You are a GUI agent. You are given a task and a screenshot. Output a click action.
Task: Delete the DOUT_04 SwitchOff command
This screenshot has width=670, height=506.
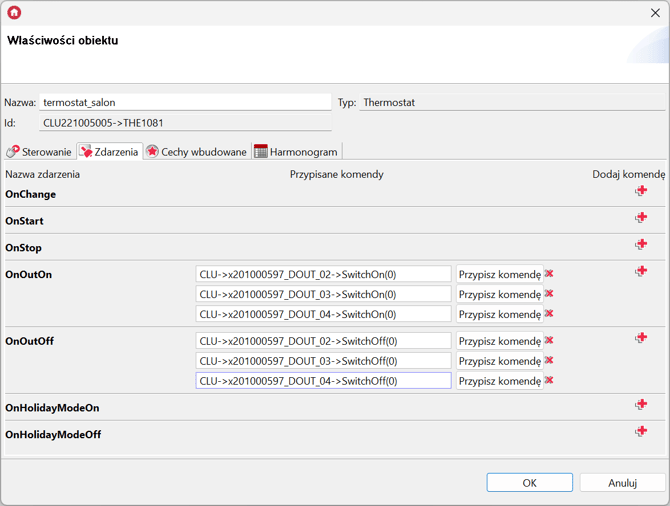point(549,381)
